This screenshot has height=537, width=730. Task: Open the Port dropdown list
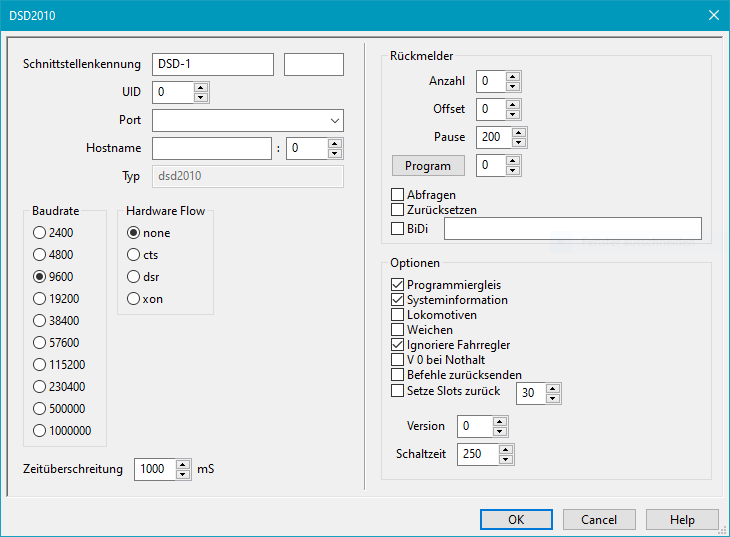[334, 121]
